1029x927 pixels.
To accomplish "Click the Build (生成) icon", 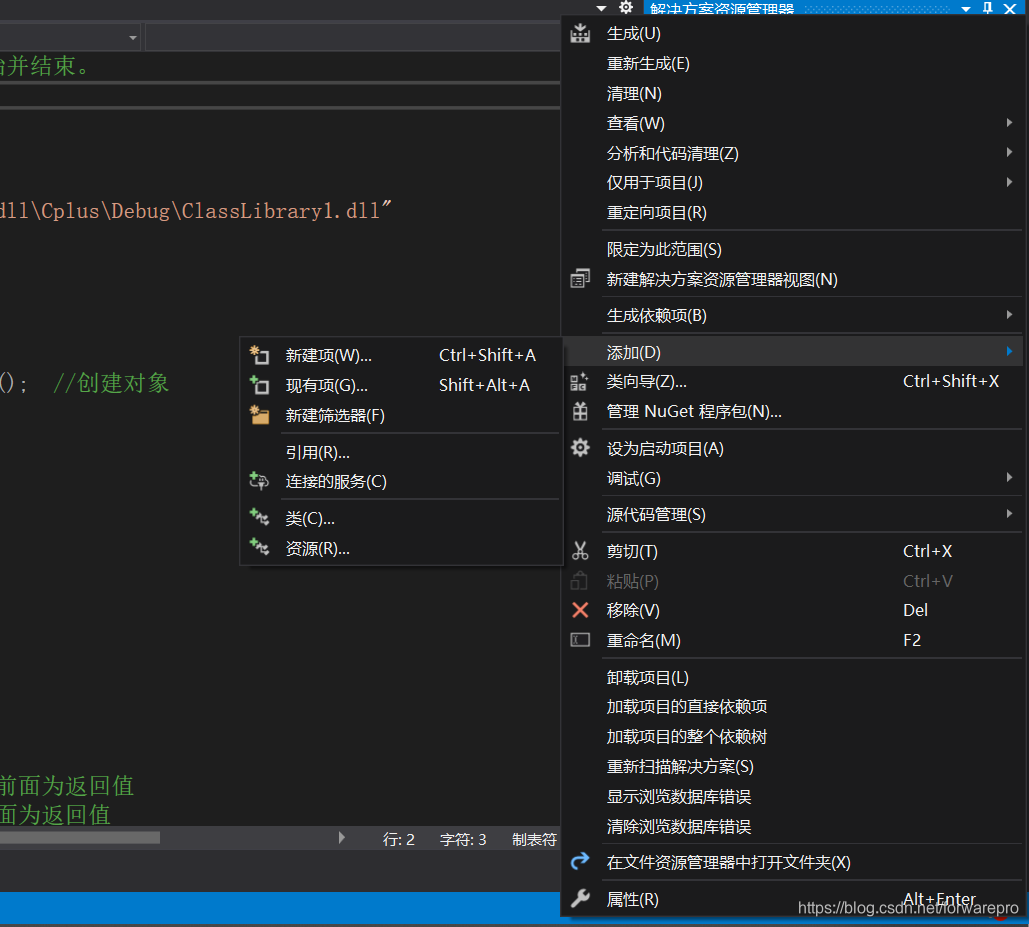I will 580,33.
